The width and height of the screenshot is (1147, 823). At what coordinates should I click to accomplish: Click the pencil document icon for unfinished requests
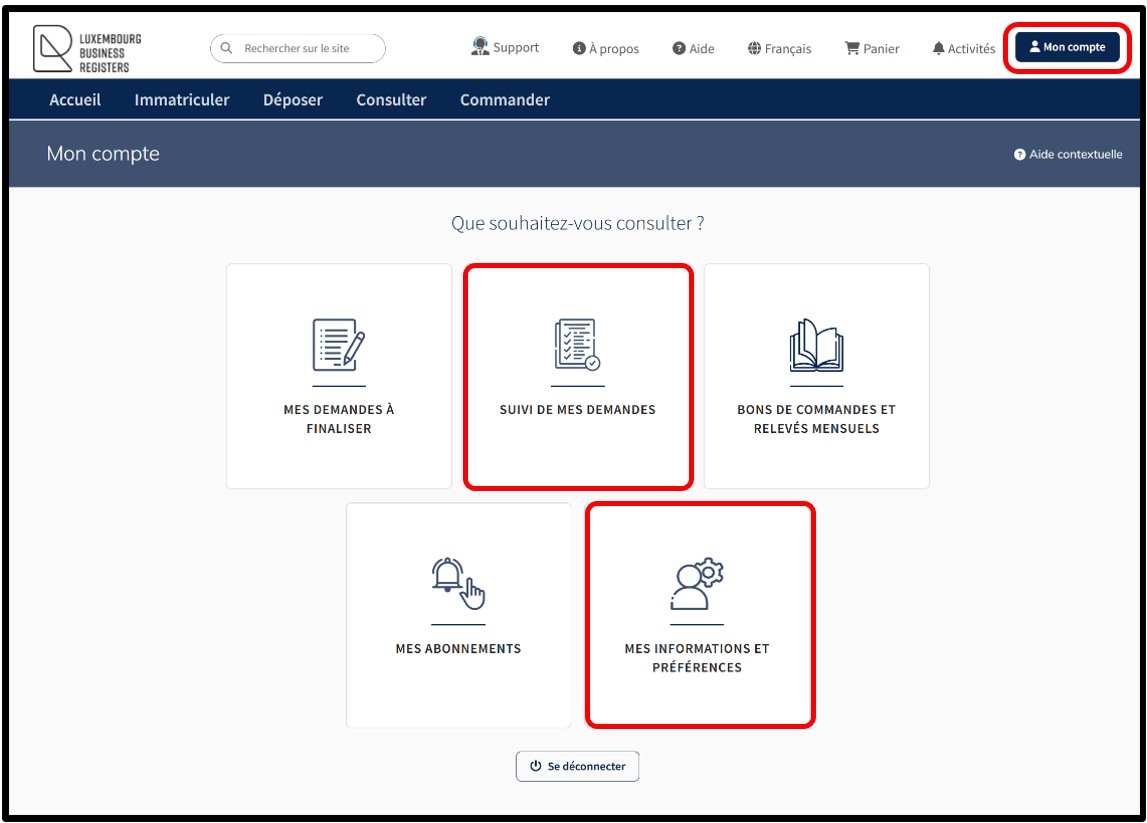pyautogui.click(x=338, y=346)
